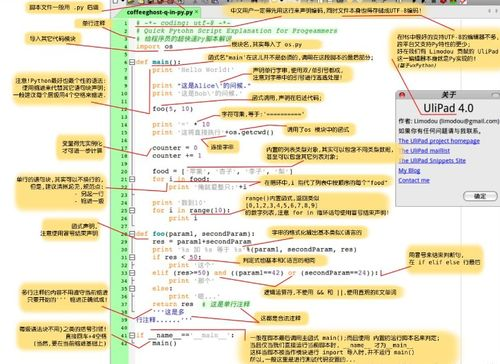Click the 'for i in range(10):' line
This screenshot has width=500, height=364.
[191, 210]
